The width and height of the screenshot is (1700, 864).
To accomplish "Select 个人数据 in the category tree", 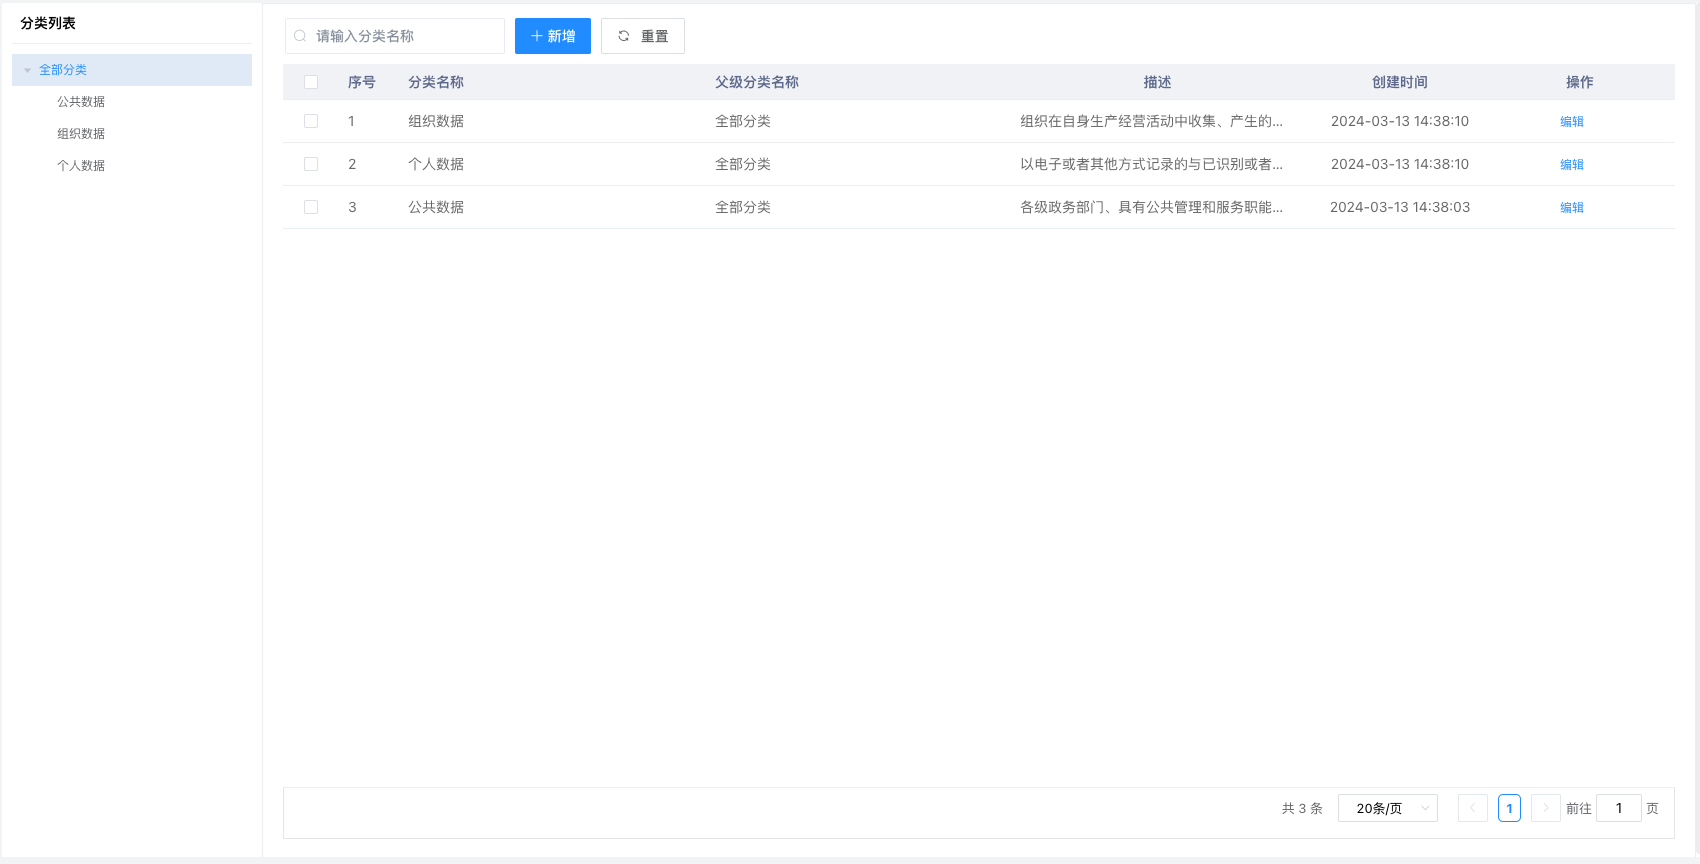I will tap(81, 166).
